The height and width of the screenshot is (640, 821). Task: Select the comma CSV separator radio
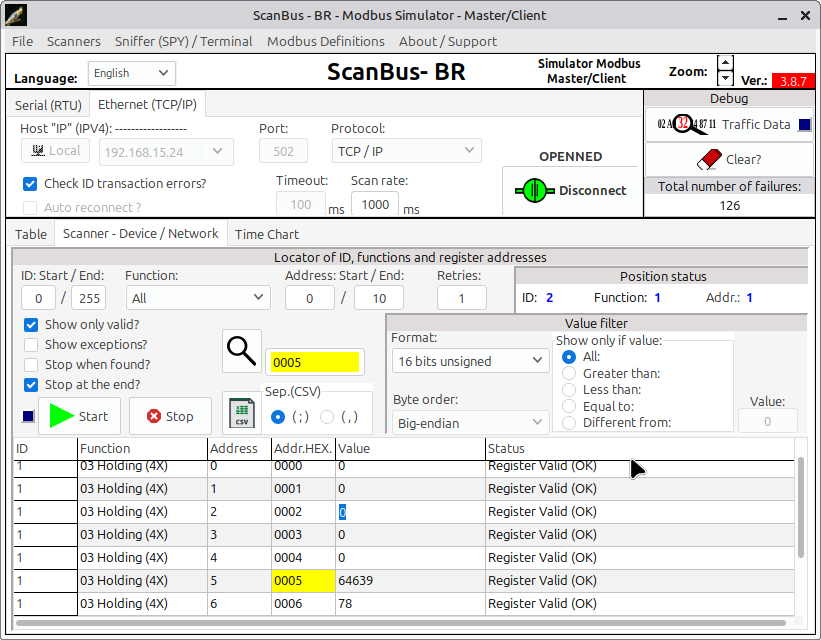[x=327, y=417]
